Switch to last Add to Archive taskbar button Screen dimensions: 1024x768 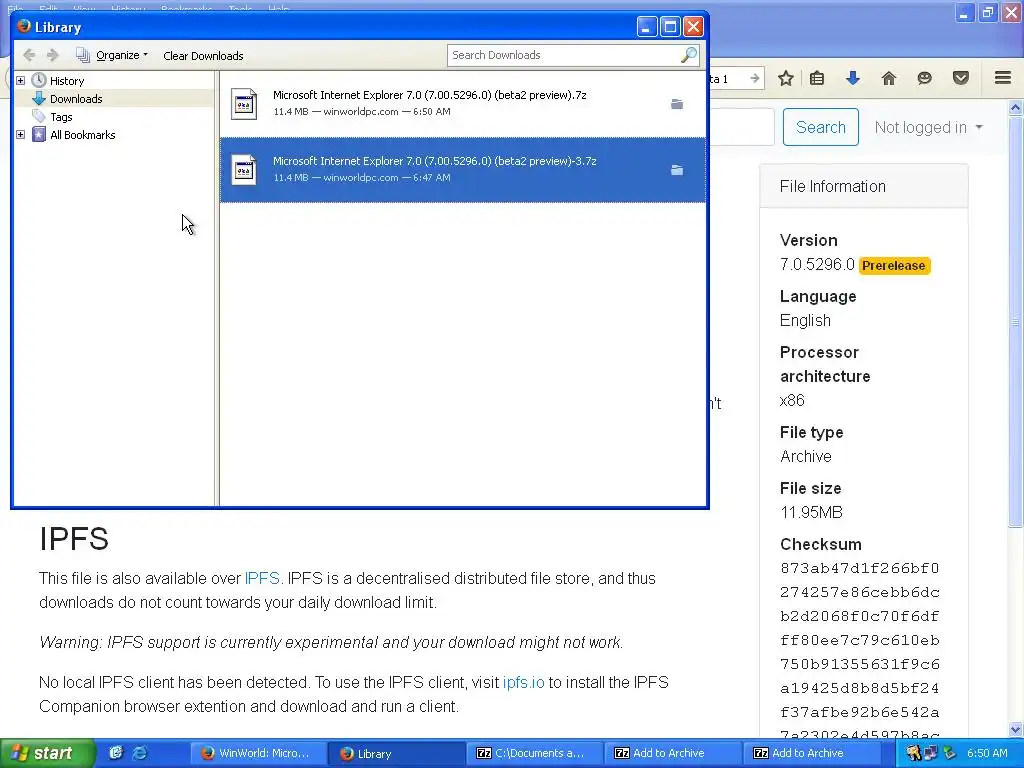coord(811,754)
